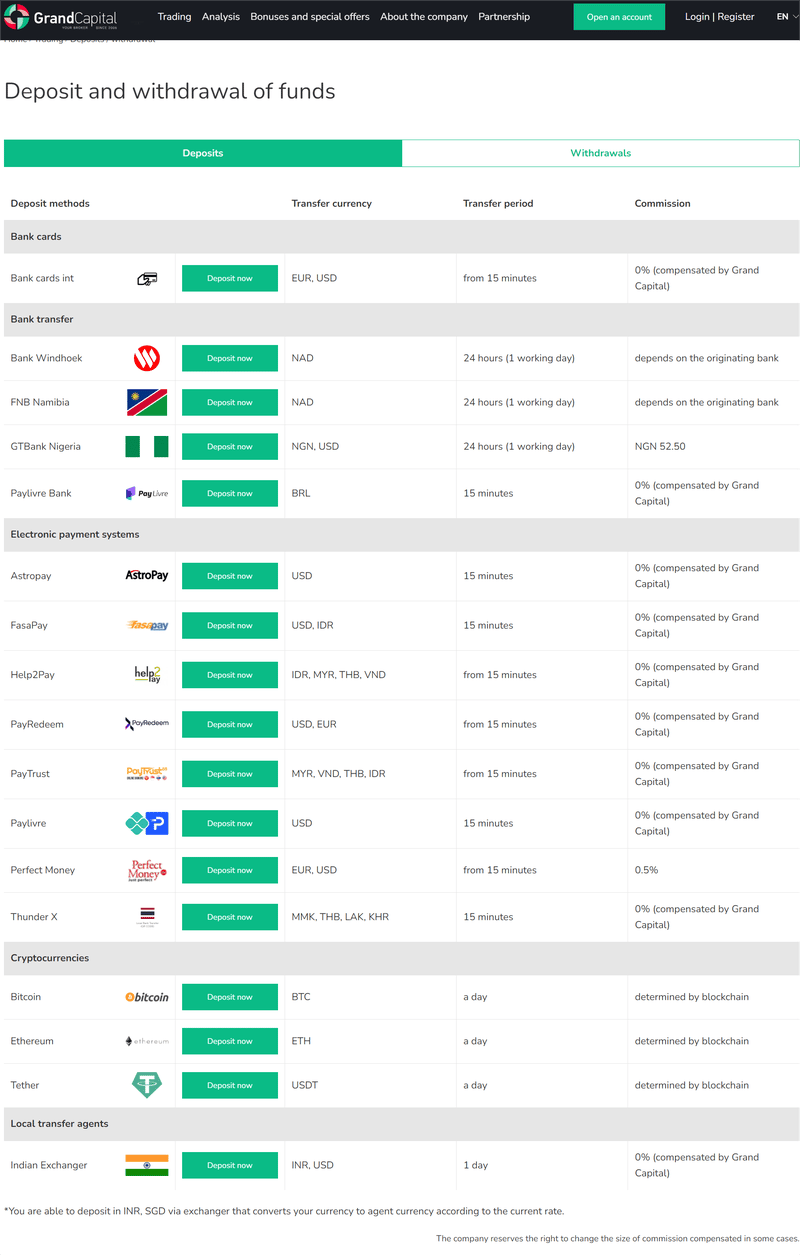Click the Electronic payment systems heading
Image resolution: width=800 pixels, height=1255 pixels.
pos(75,534)
